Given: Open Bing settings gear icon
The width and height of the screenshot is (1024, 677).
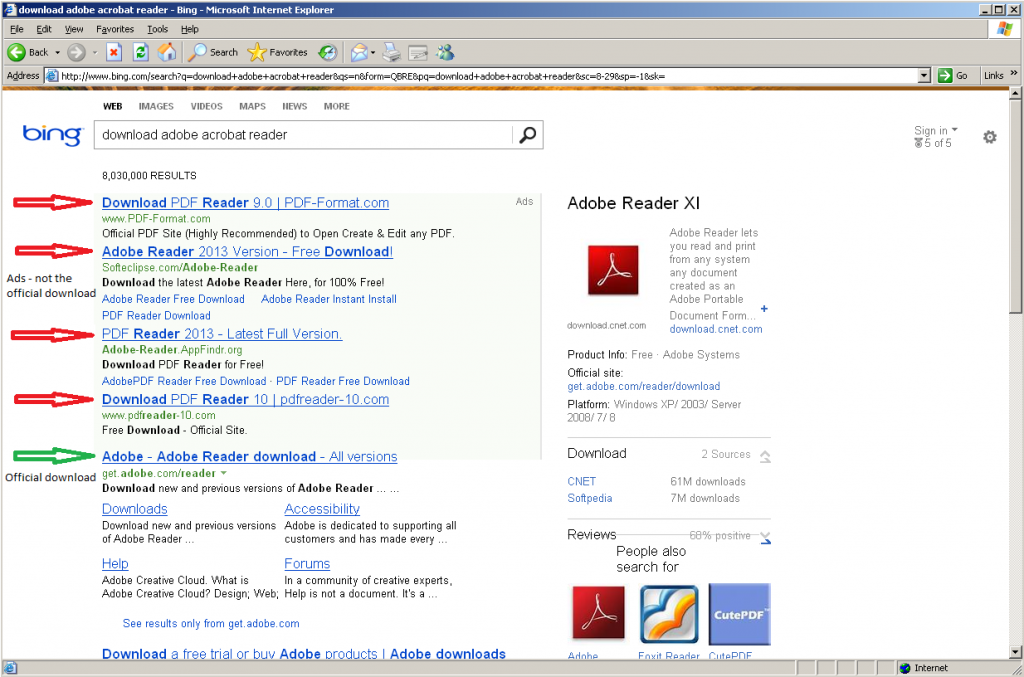Looking at the screenshot, I should 990,137.
